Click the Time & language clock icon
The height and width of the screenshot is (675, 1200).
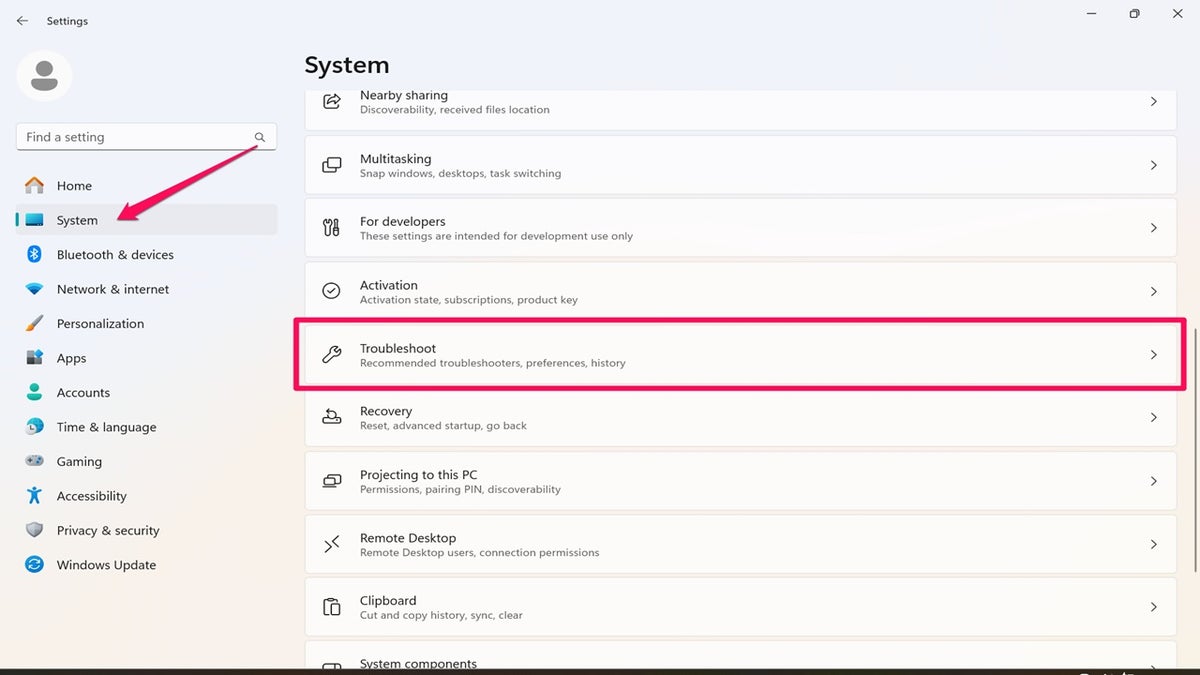coord(35,427)
